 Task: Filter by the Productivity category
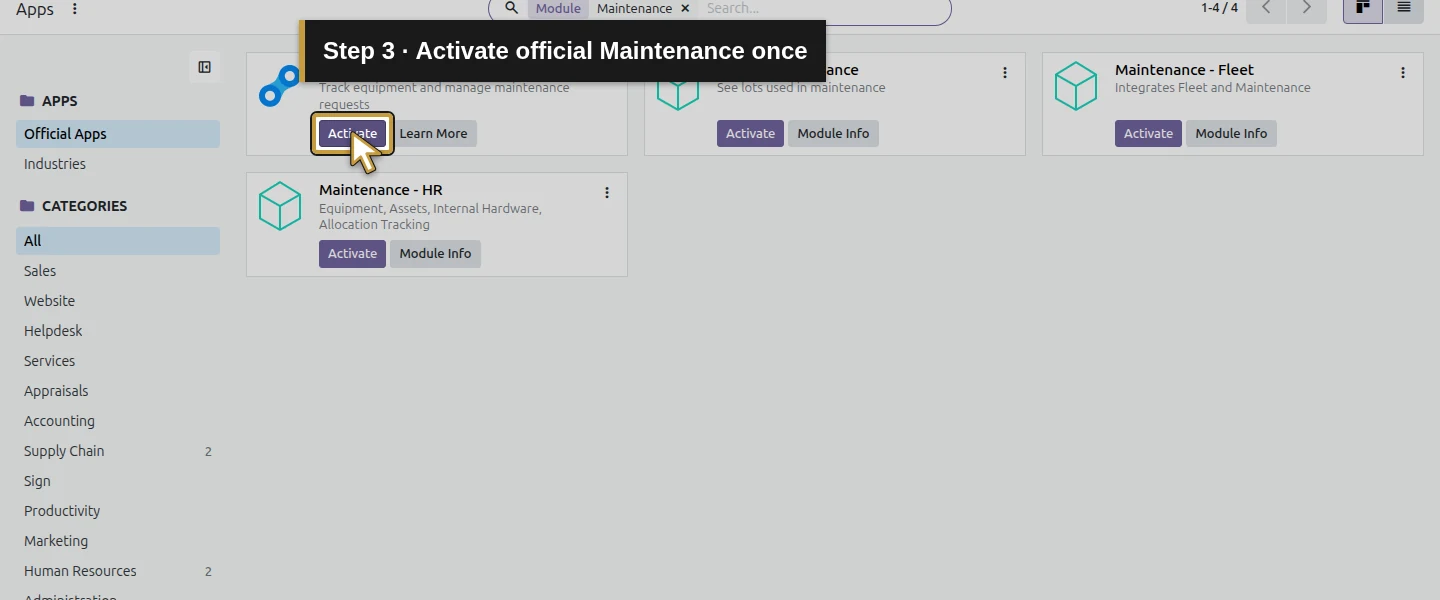coord(118,511)
